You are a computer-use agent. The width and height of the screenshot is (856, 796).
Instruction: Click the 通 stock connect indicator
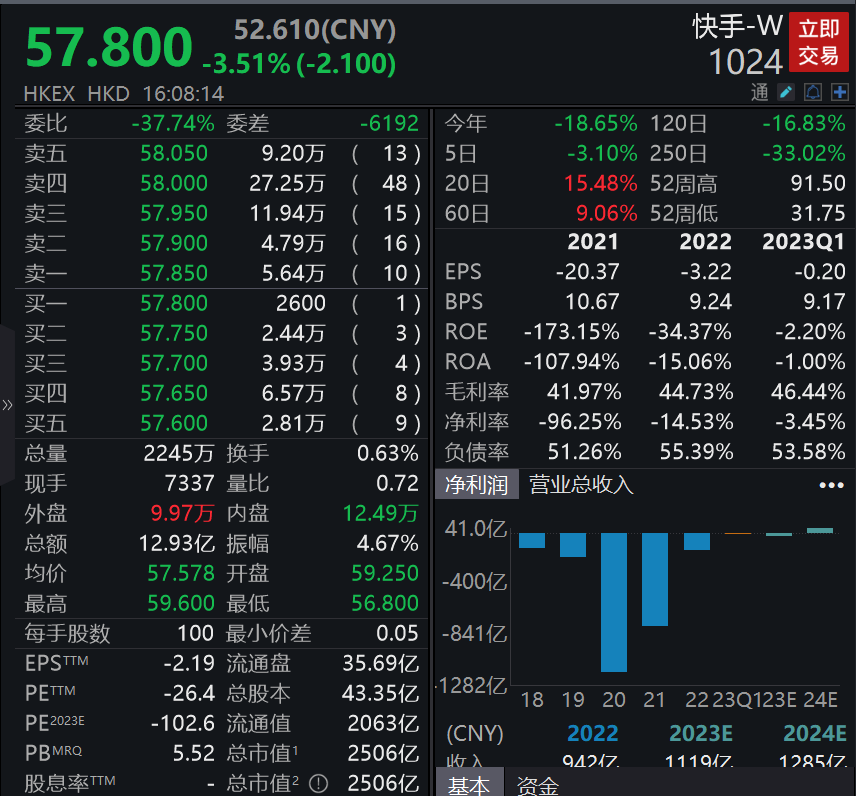click(760, 93)
